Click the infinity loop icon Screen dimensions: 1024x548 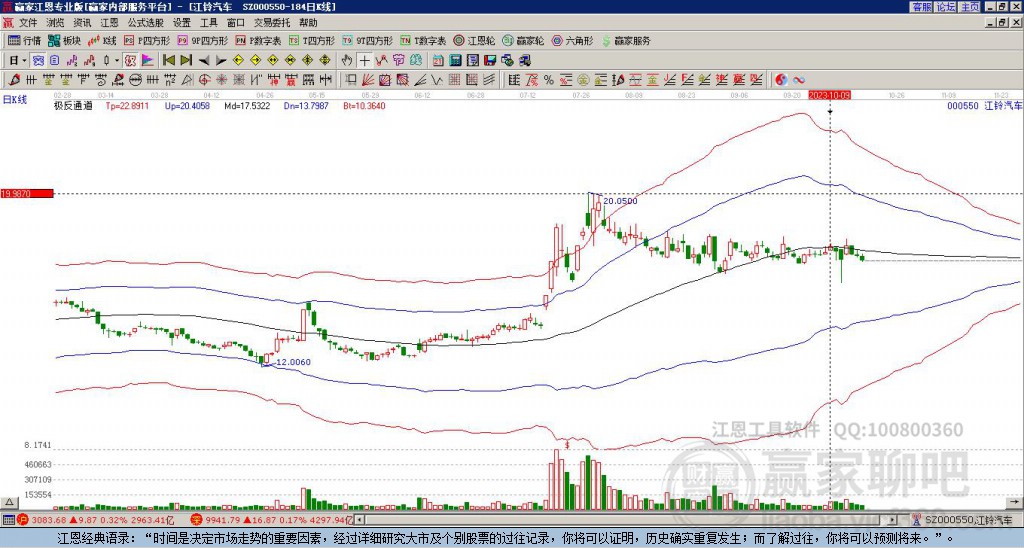coord(799,80)
